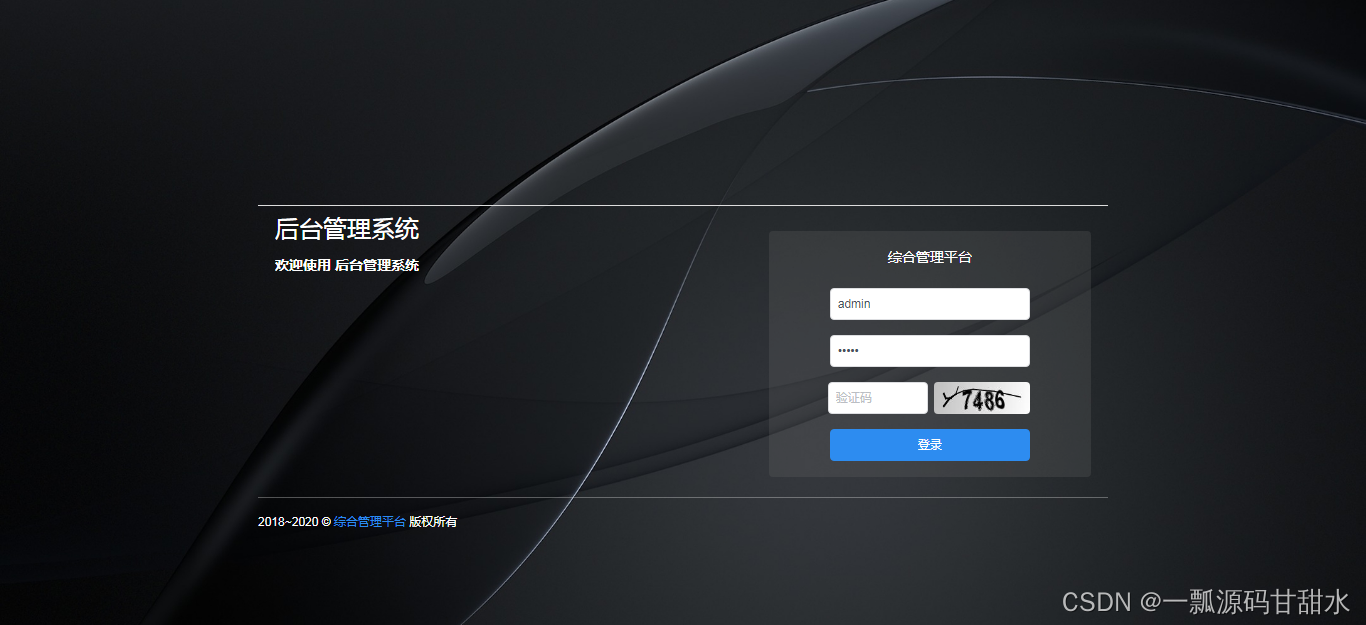Focus the password input field
The height and width of the screenshot is (625, 1366).
click(x=930, y=351)
